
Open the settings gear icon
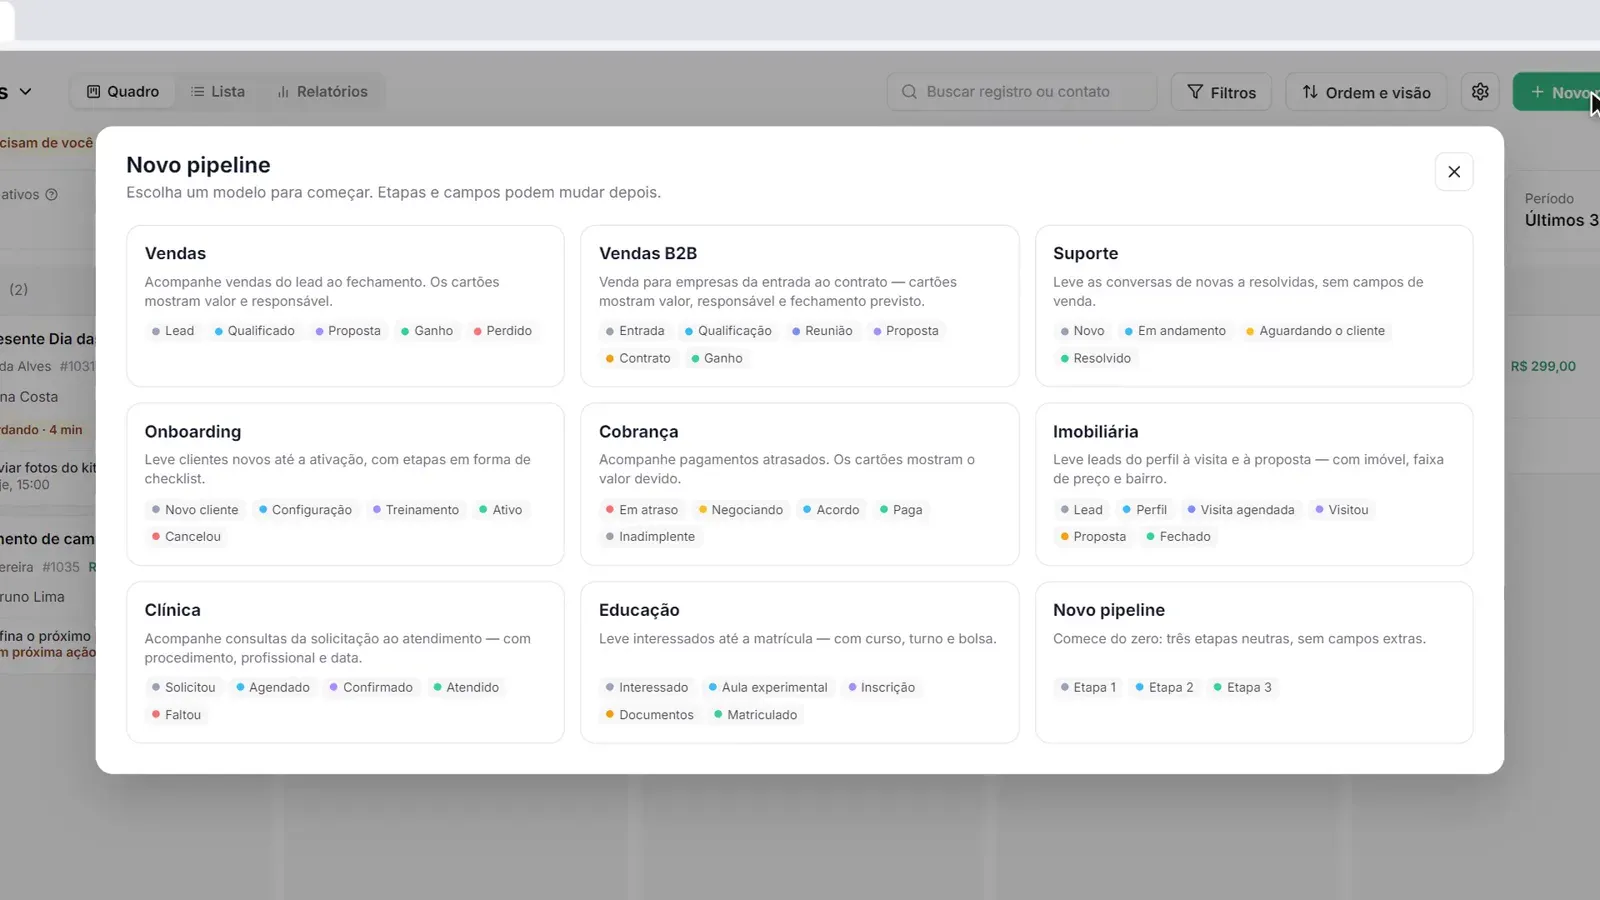click(1480, 92)
